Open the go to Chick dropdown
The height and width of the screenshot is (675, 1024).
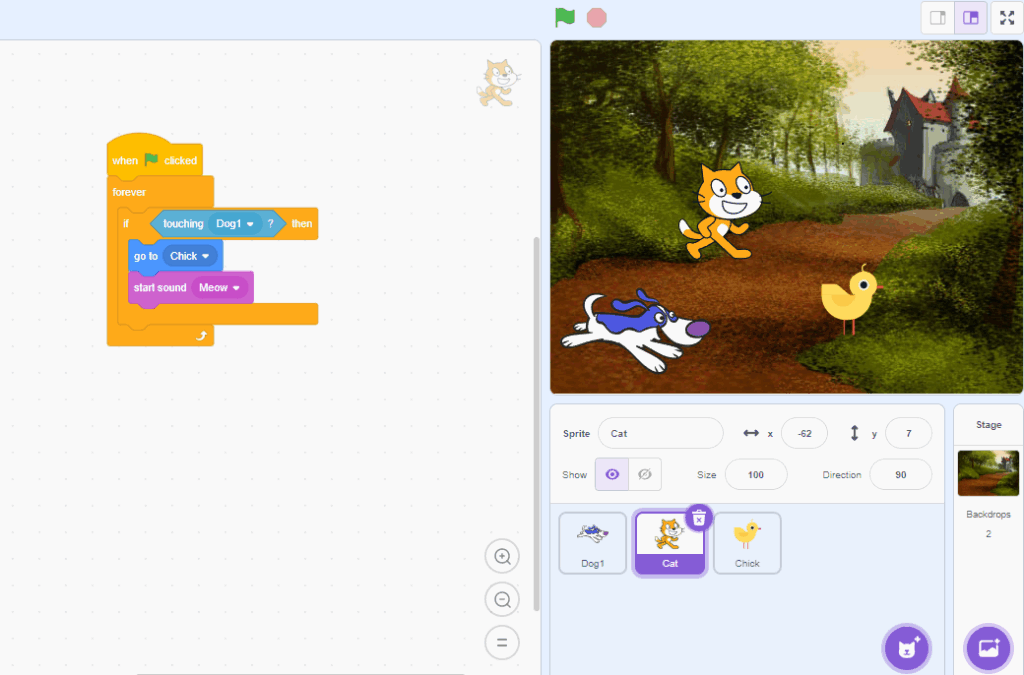[x=189, y=256]
